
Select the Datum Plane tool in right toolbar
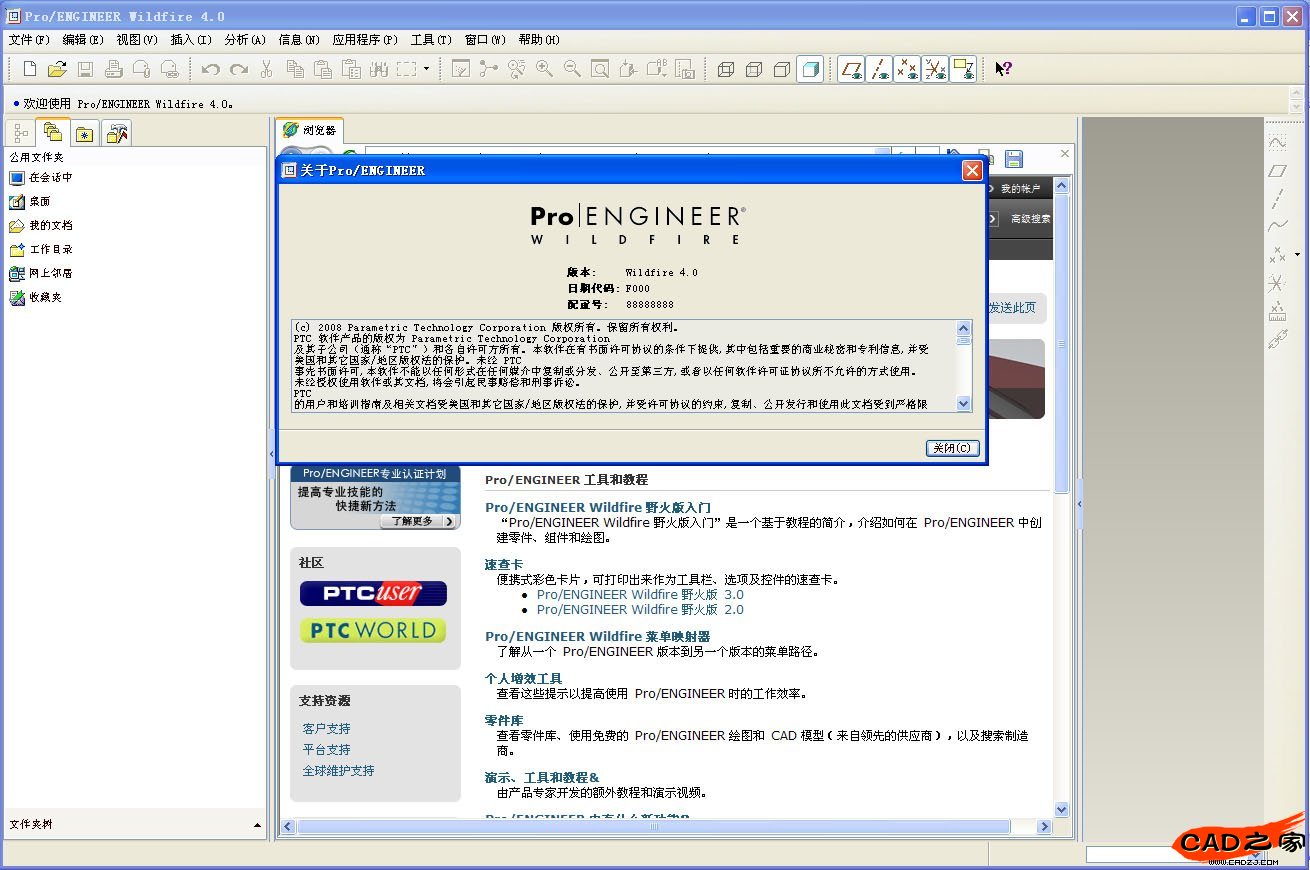[1277, 171]
